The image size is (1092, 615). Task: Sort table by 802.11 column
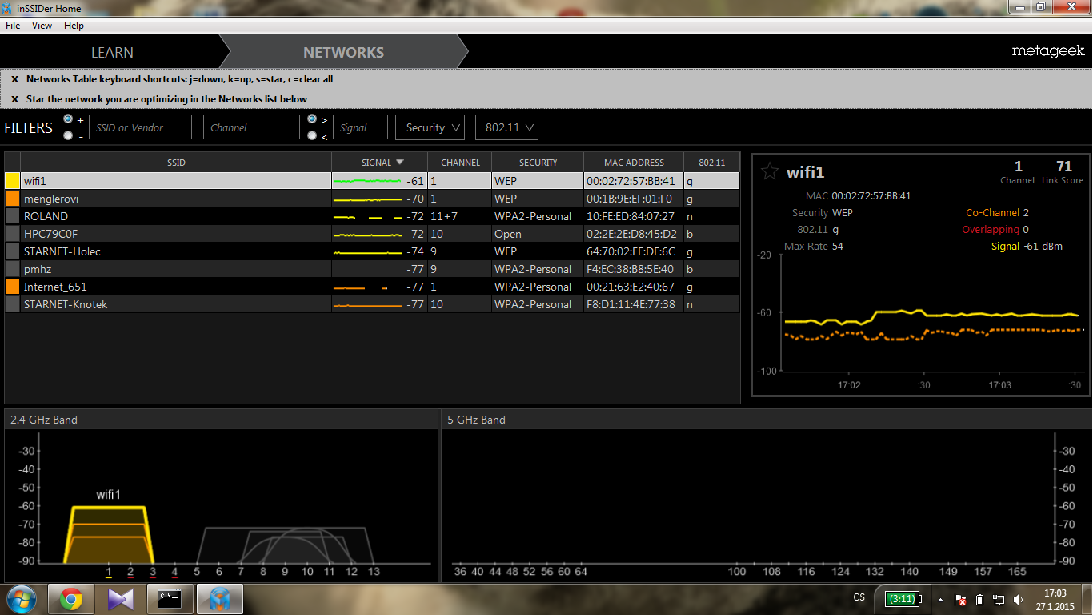pos(711,162)
